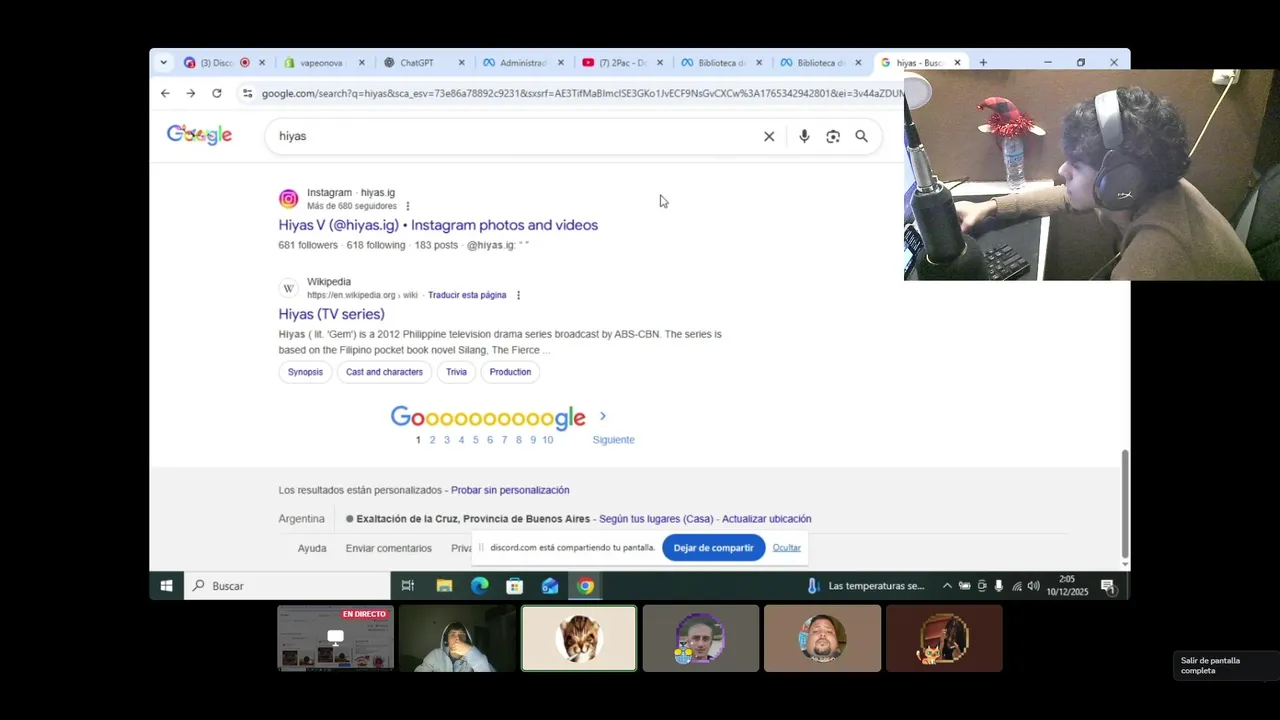The height and width of the screenshot is (720, 1280).
Task: Switch to the vapeonova tab
Action: [x=320, y=62]
